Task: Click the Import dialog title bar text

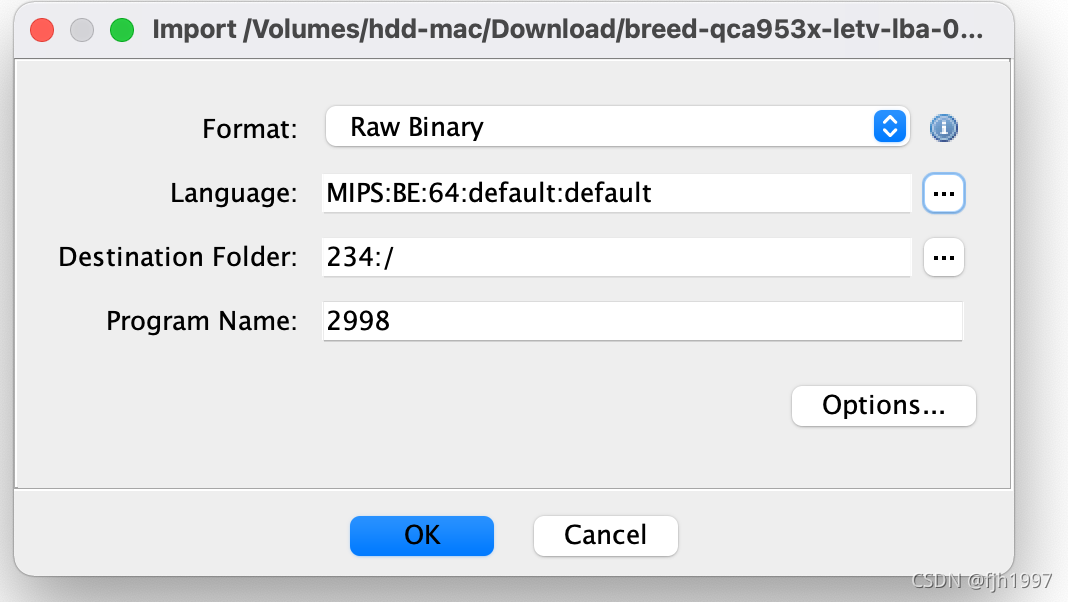Action: (567, 30)
